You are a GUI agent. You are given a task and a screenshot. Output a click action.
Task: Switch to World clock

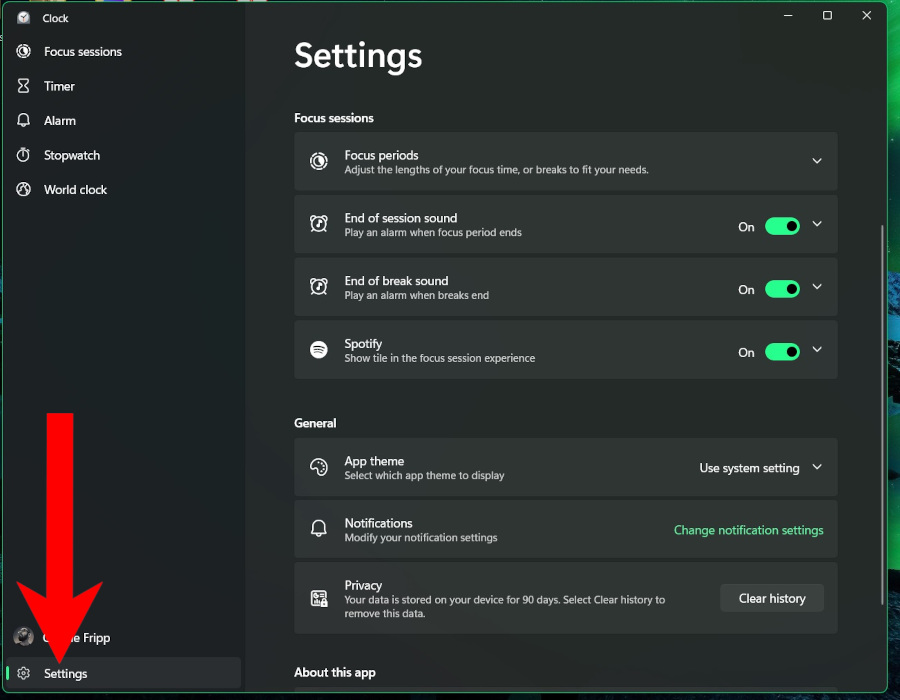pyautogui.click(x=74, y=189)
